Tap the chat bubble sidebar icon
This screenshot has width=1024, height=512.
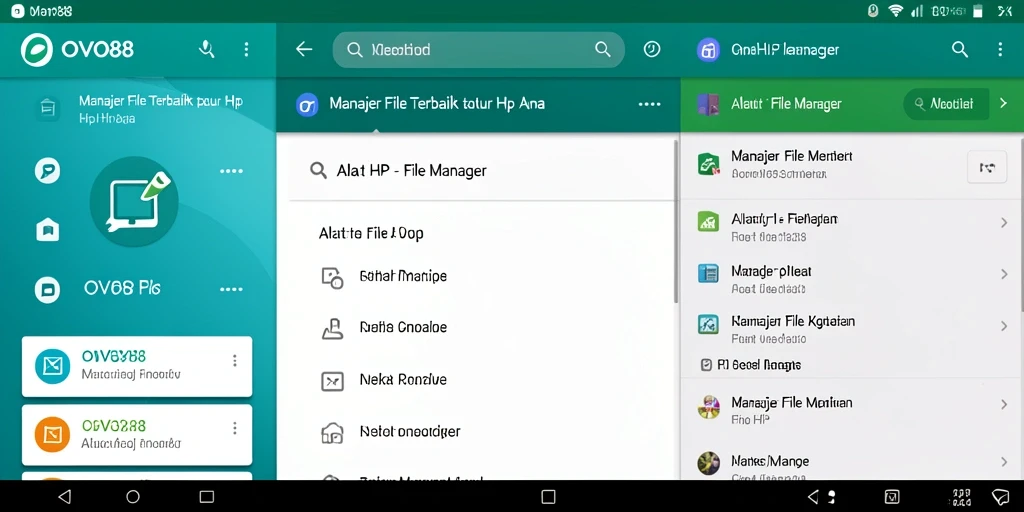pyautogui.click(x=47, y=170)
